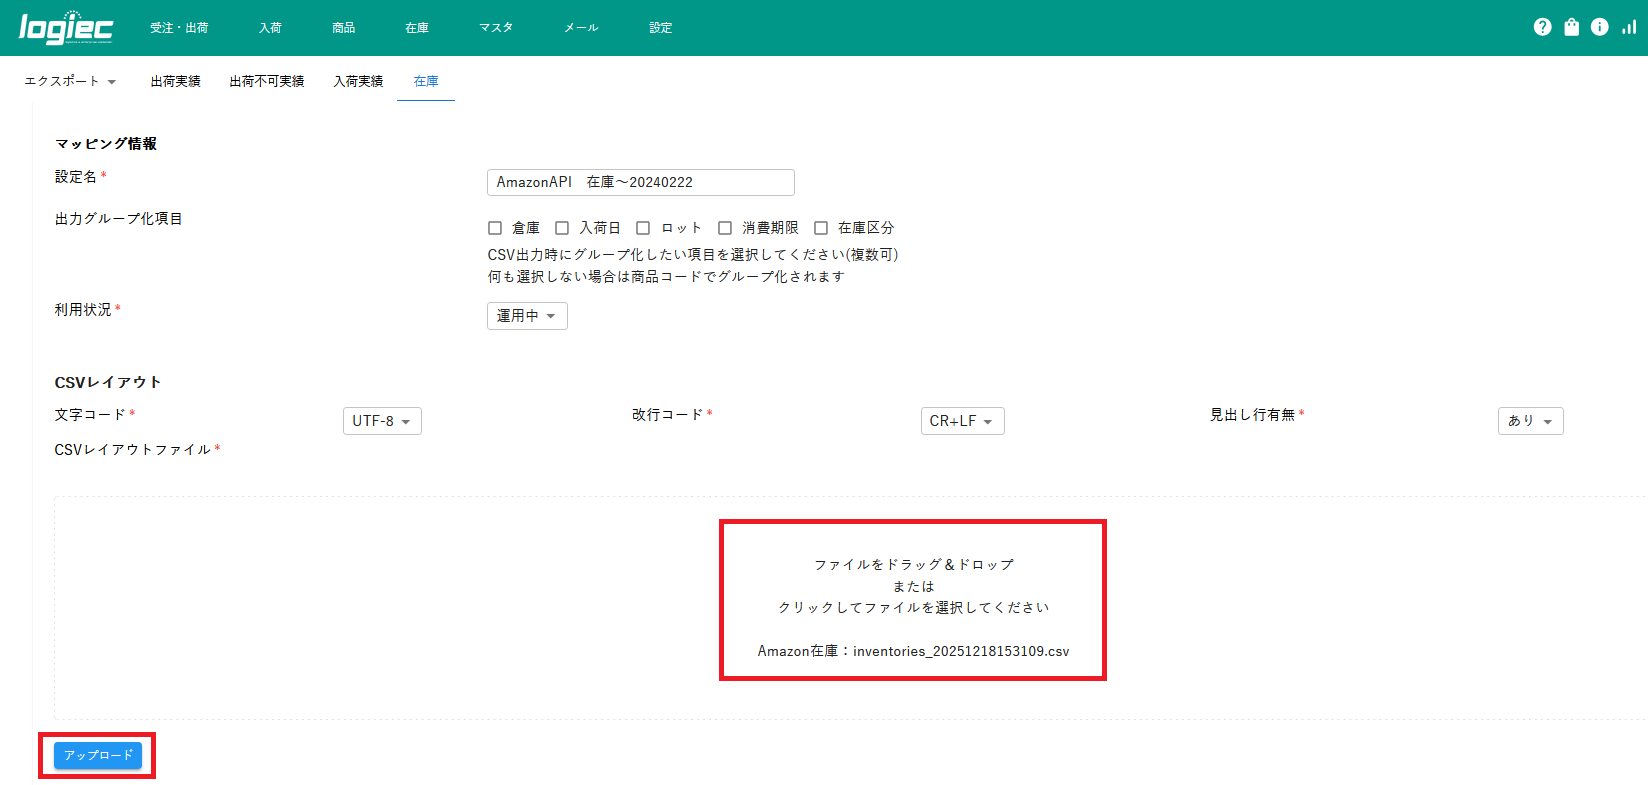The width and height of the screenshot is (1648, 785).
Task: Tick the 消費期限 checkbox
Action: click(725, 228)
